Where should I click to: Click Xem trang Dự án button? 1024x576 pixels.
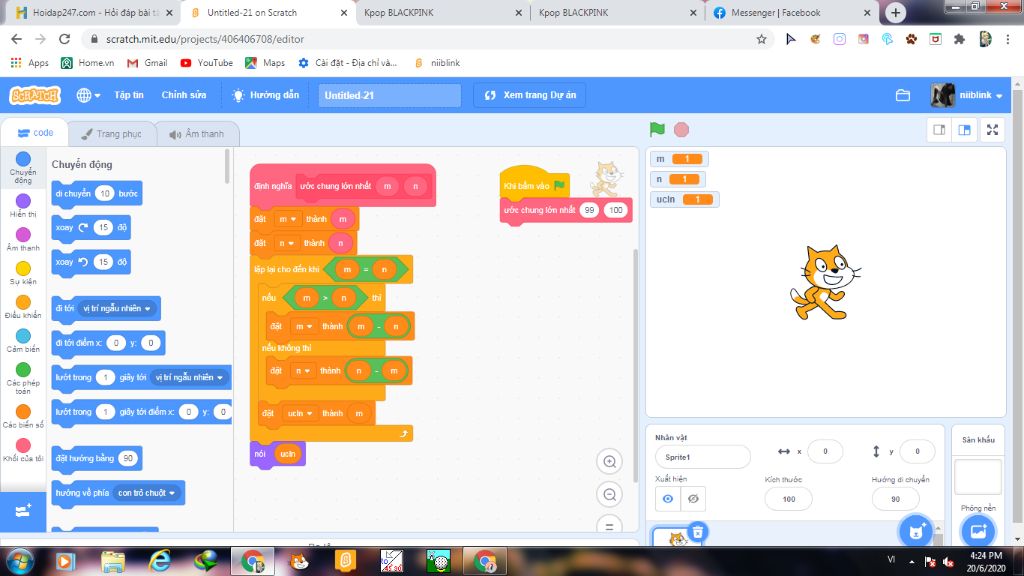(x=530, y=95)
